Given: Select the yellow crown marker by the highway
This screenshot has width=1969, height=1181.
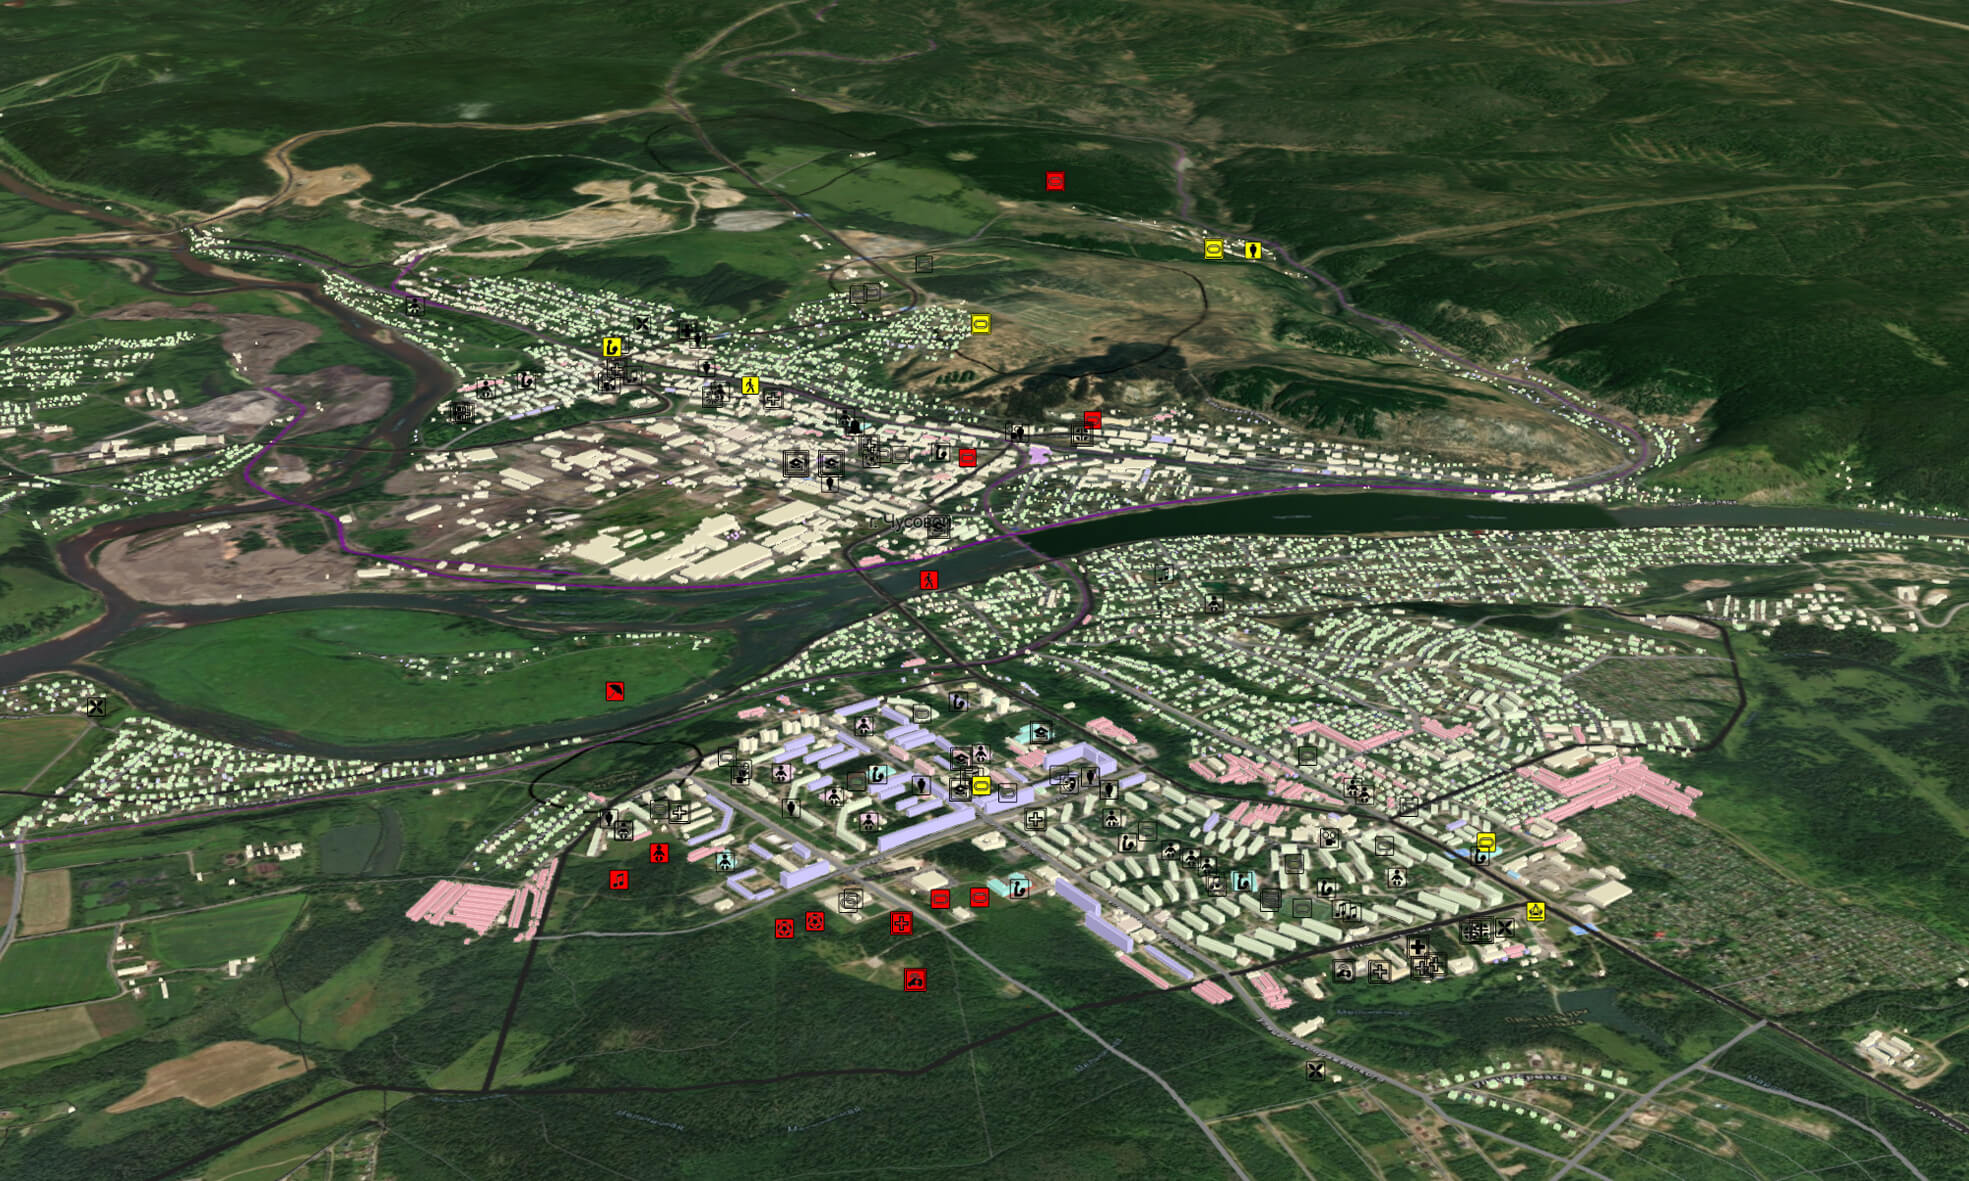Looking at the screenshot, I should (1536, 911).
